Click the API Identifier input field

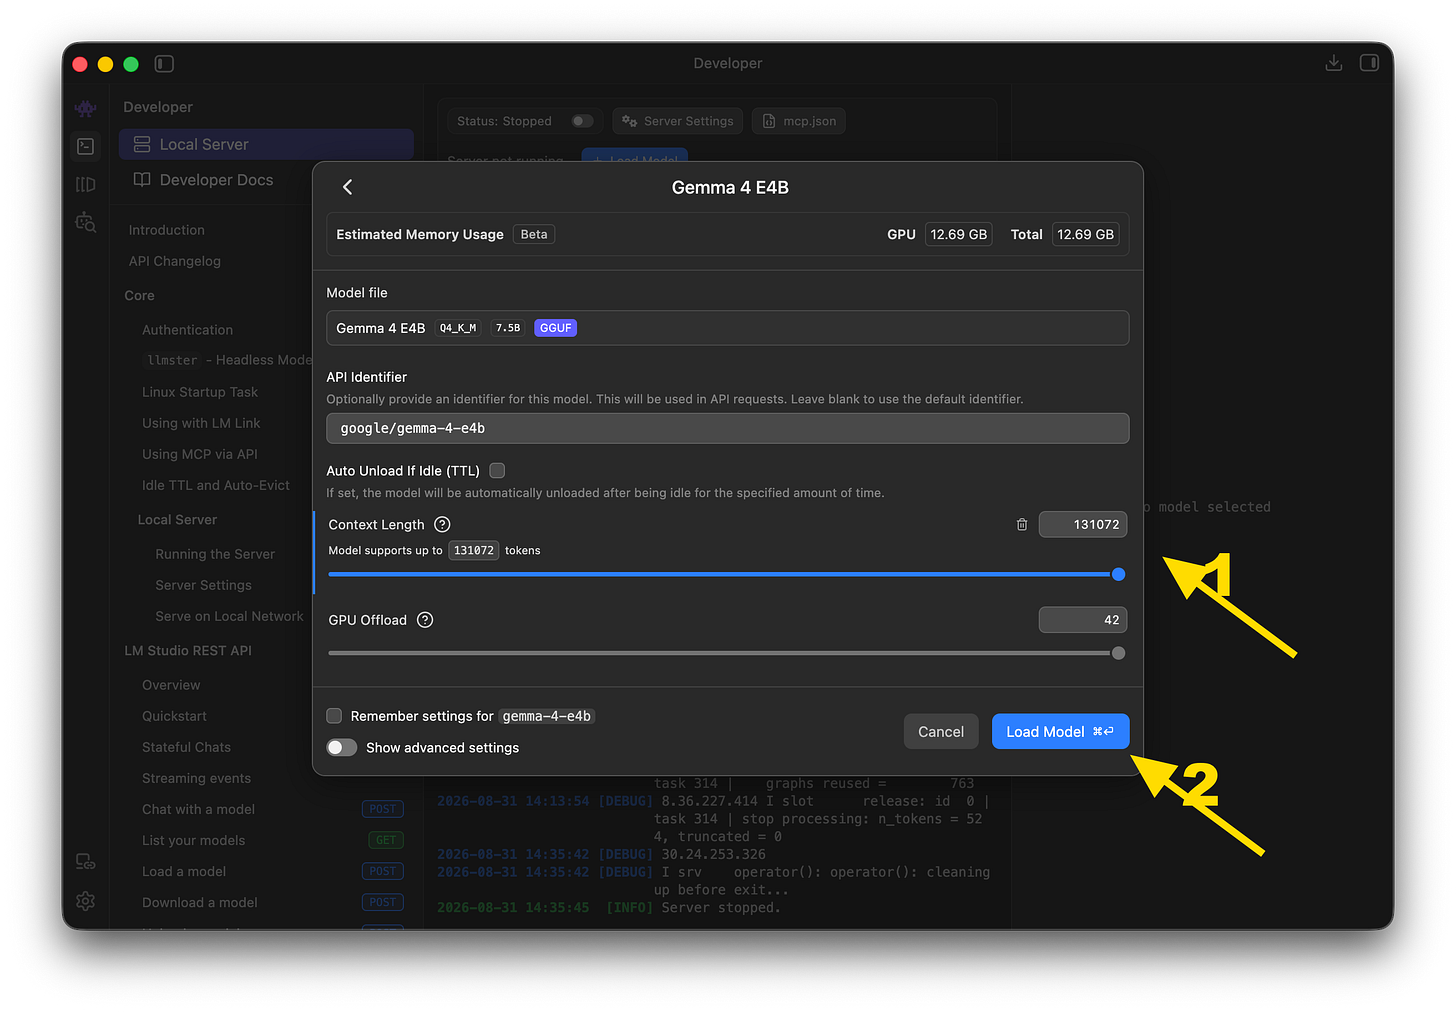click(x=727, y=428)
